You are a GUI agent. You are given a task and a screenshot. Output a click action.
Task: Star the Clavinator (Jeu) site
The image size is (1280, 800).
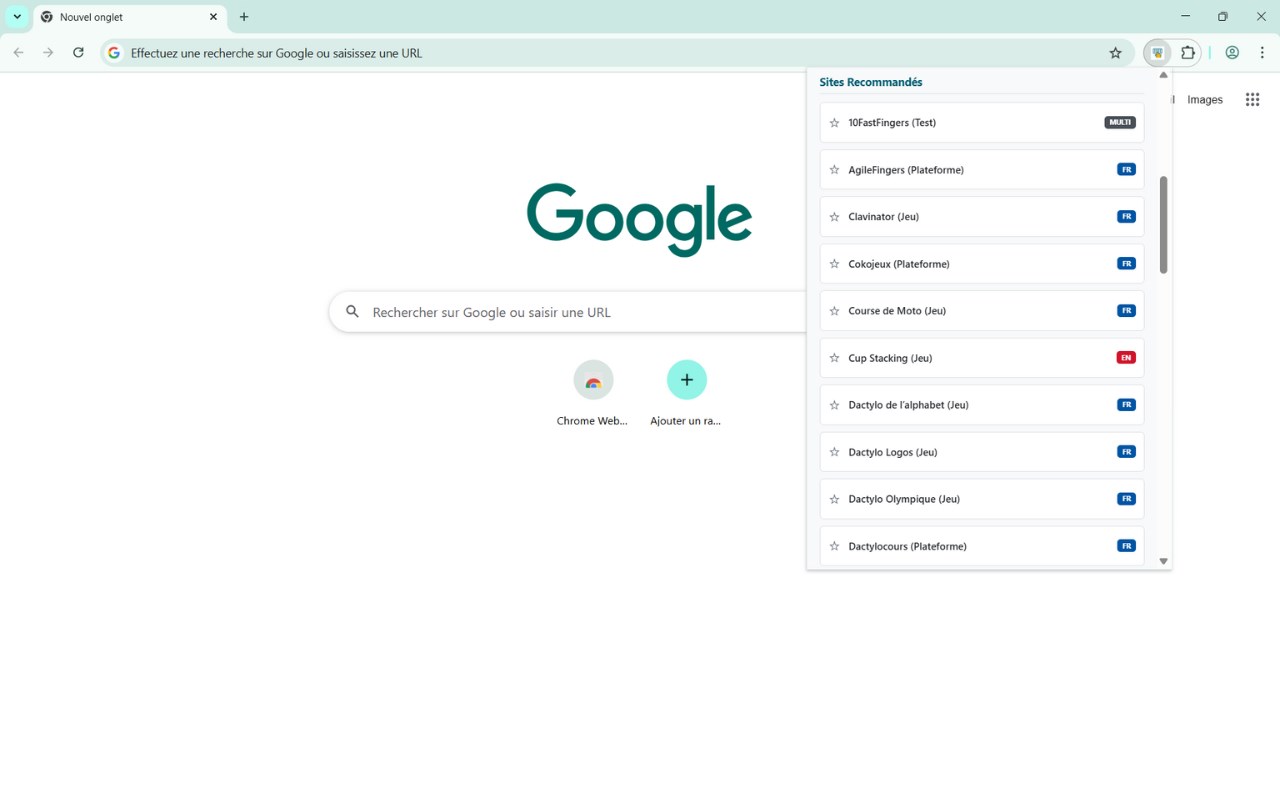click(x=834, y=217)
